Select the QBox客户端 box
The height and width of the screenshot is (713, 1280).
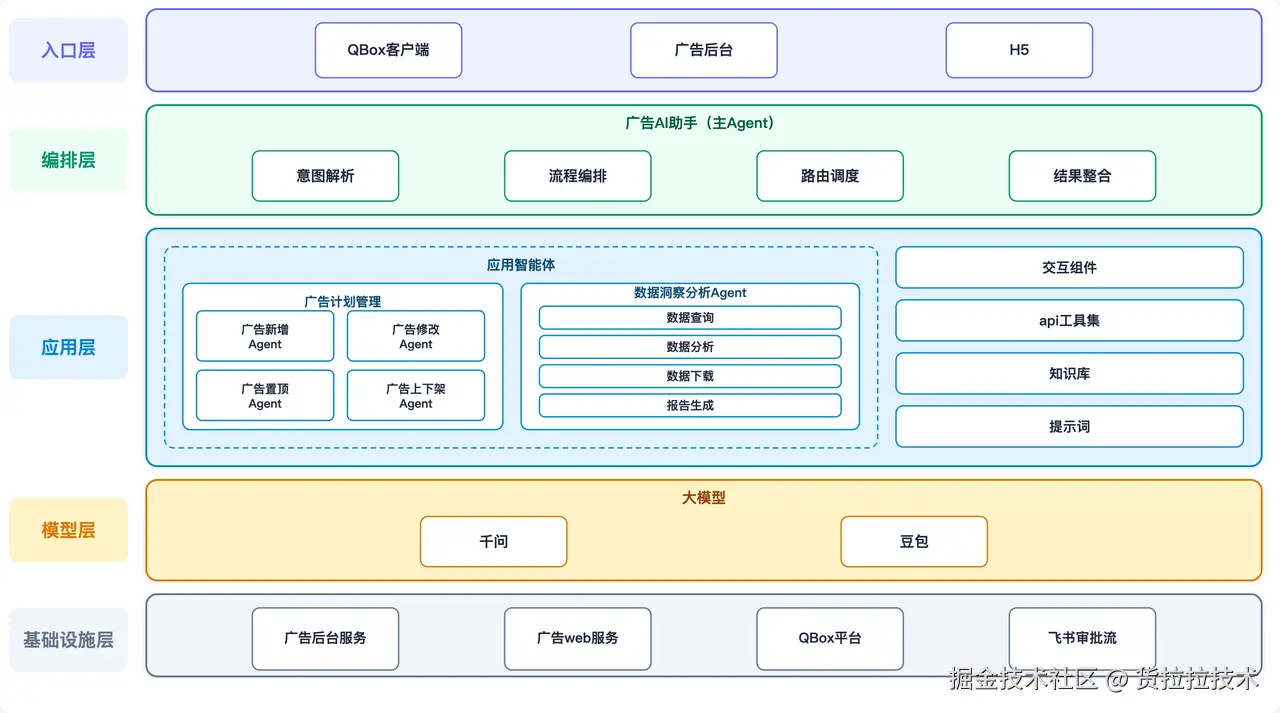pos(388,50)
